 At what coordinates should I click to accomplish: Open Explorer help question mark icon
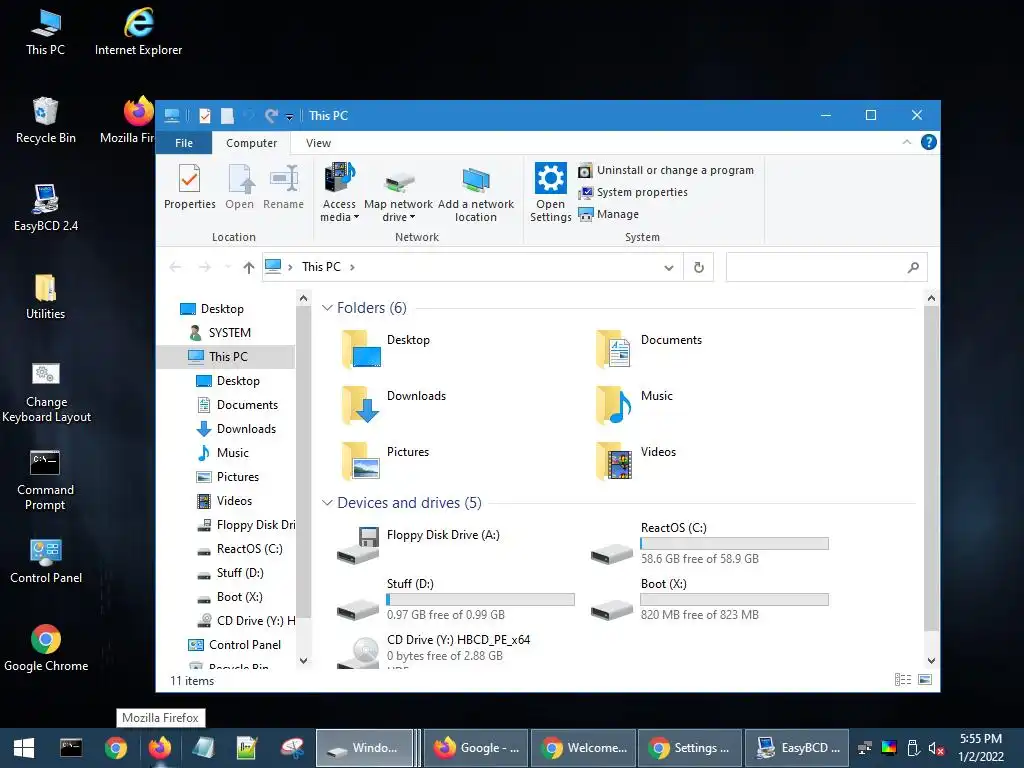928,142
